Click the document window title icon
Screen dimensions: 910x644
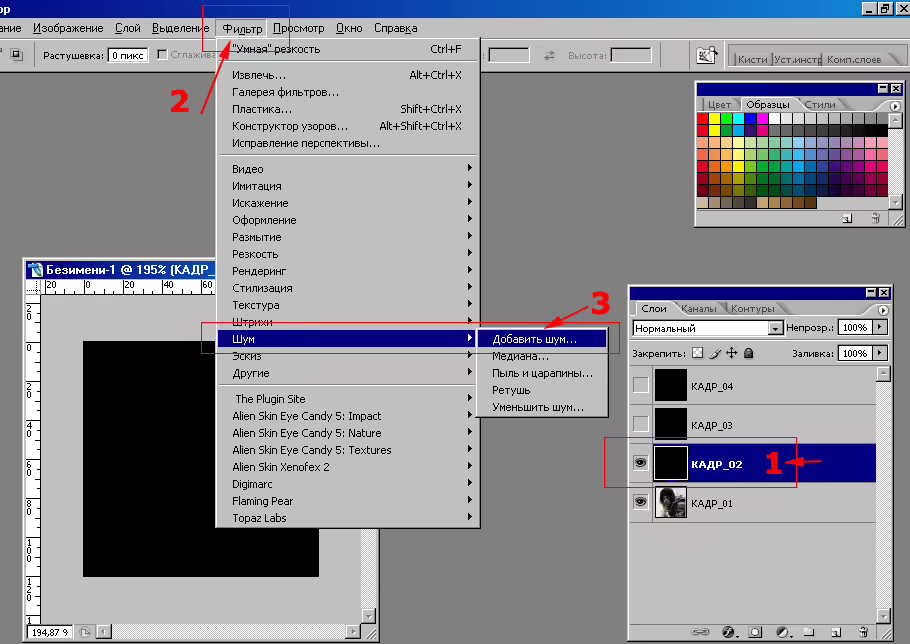36,270
